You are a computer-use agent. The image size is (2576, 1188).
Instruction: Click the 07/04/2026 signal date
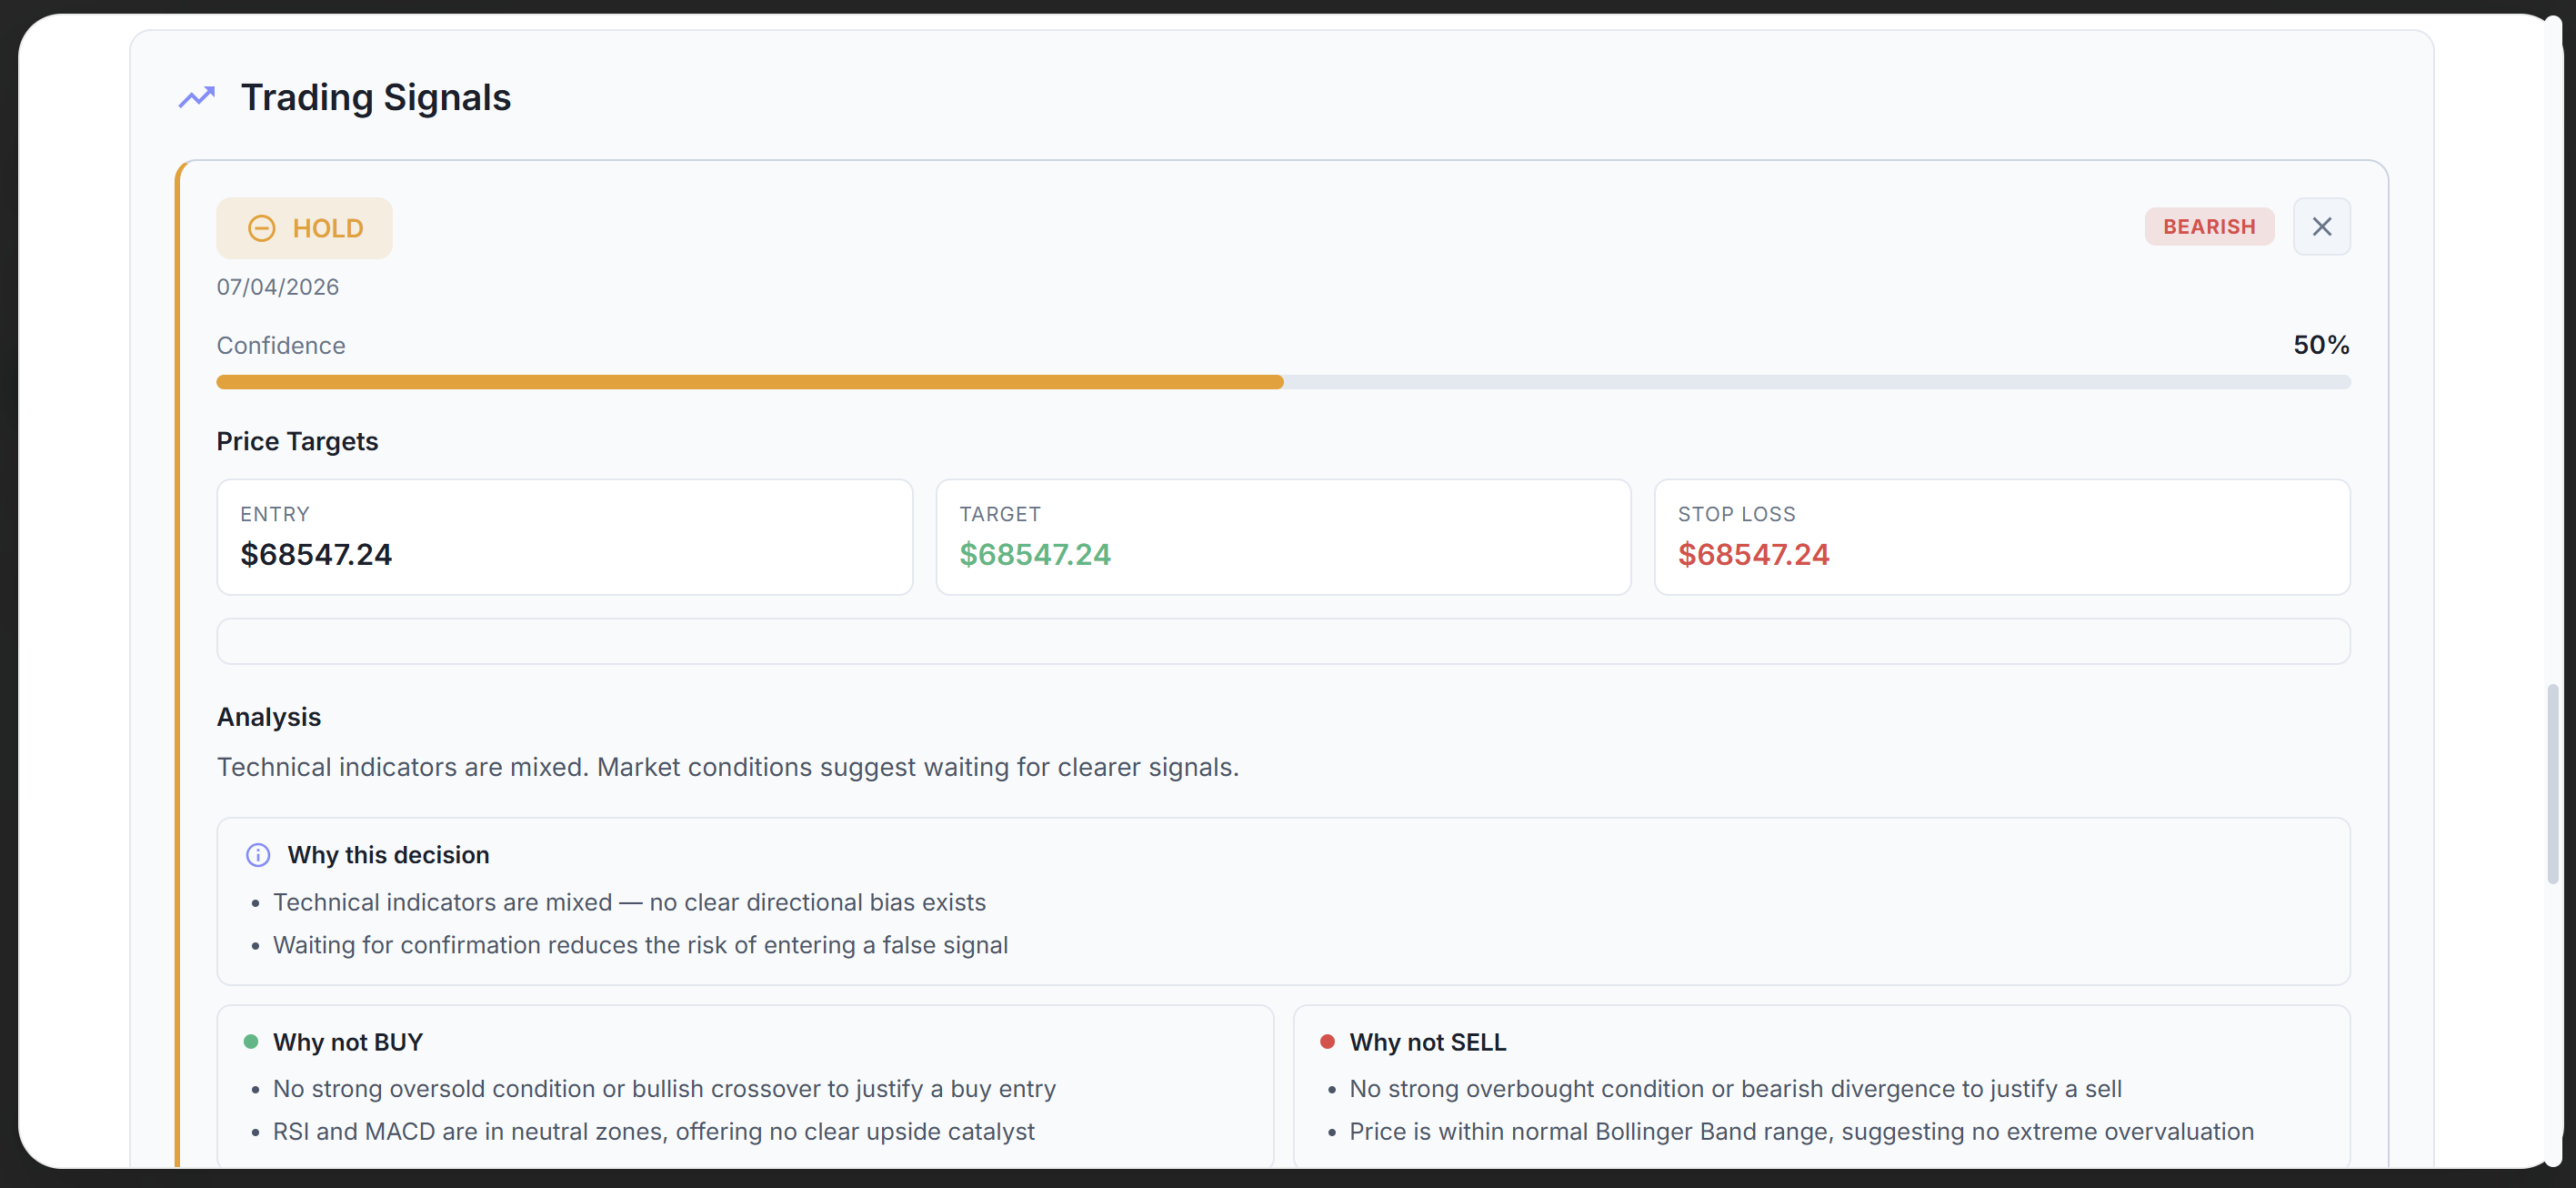point(278,287)
